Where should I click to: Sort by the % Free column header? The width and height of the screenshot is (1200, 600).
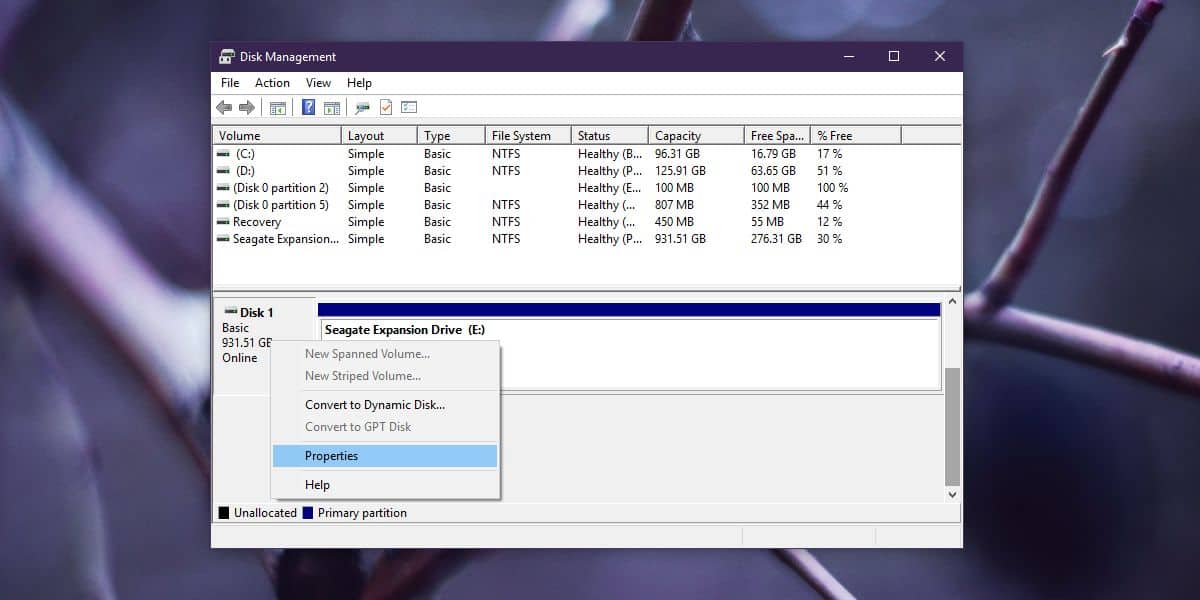point(856,135)
